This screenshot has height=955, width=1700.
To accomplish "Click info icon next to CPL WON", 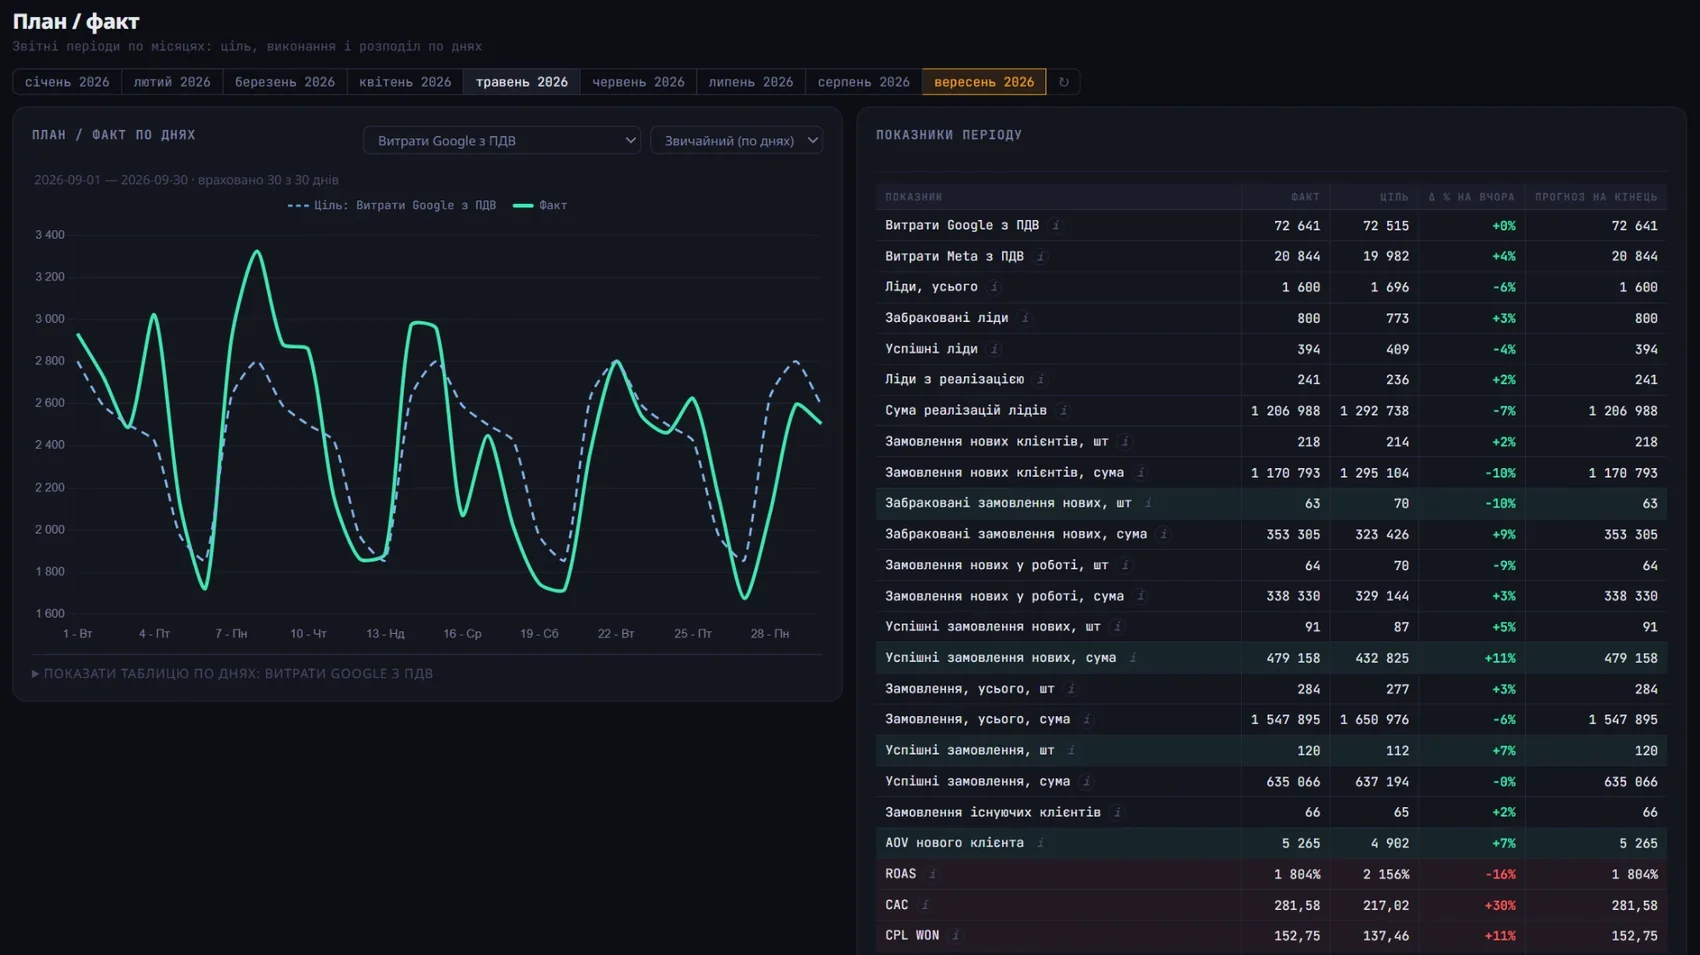I will pos(956,936).
